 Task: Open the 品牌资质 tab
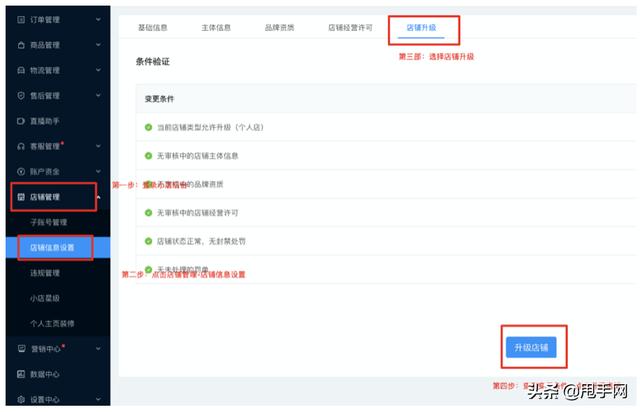click(279, 28)
